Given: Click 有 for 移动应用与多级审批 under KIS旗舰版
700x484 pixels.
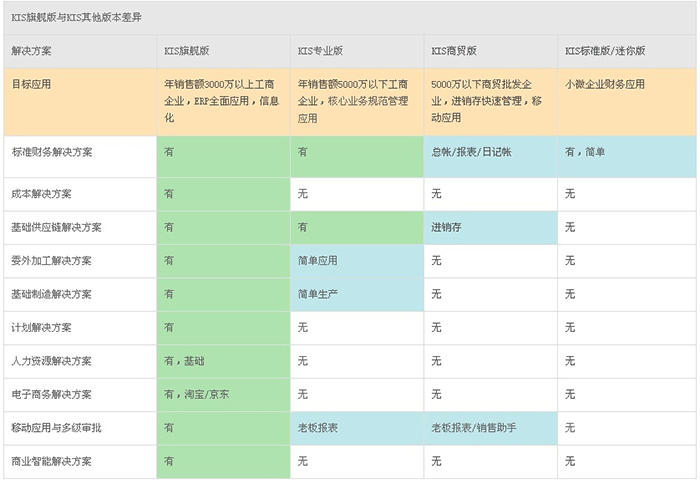Looking at the screenshot, I should pyautogui.click(x=169, y=428).
